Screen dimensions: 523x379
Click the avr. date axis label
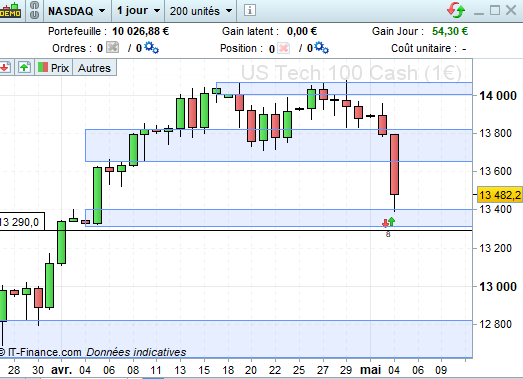pyautogui.click(x=61, y=370)
